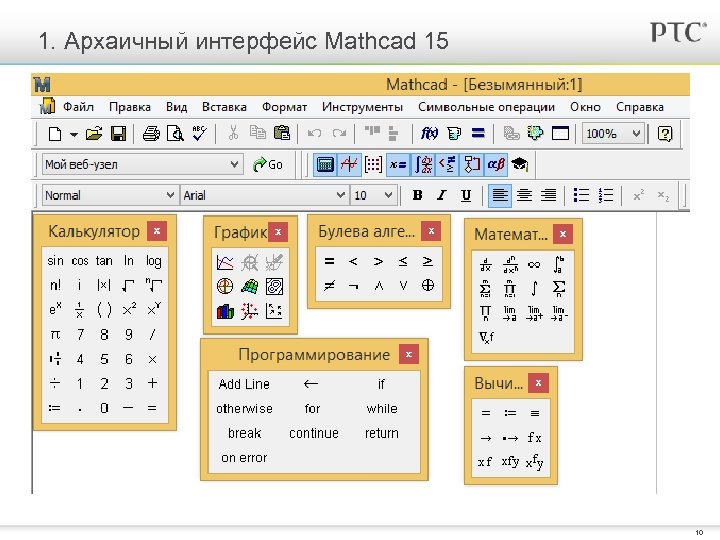
Task: Open the Вставка menu
Action: click(x=224, y=107)
